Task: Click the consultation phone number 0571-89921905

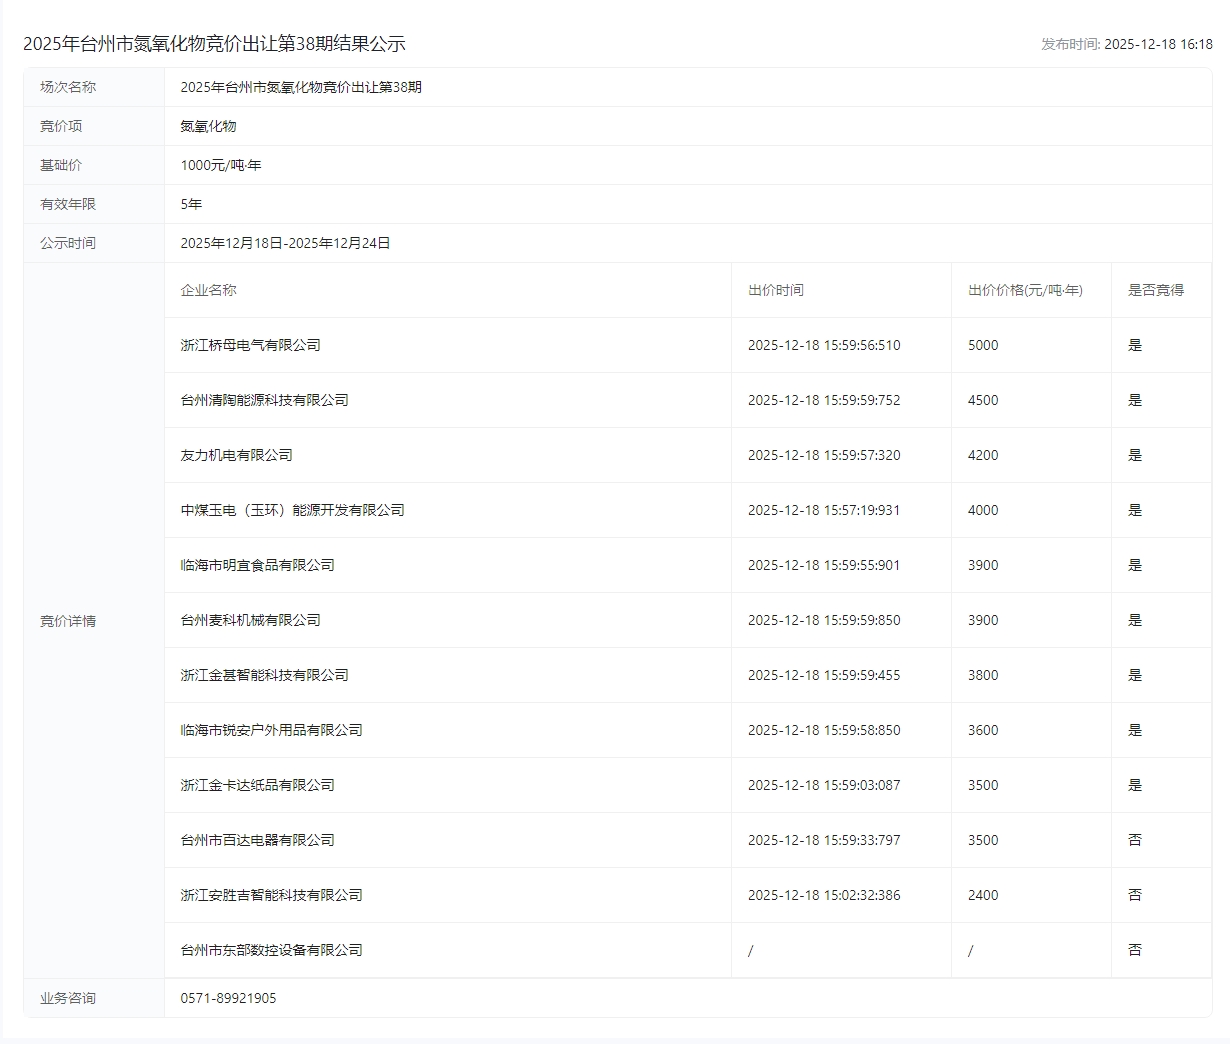Action: click(228, 998)
